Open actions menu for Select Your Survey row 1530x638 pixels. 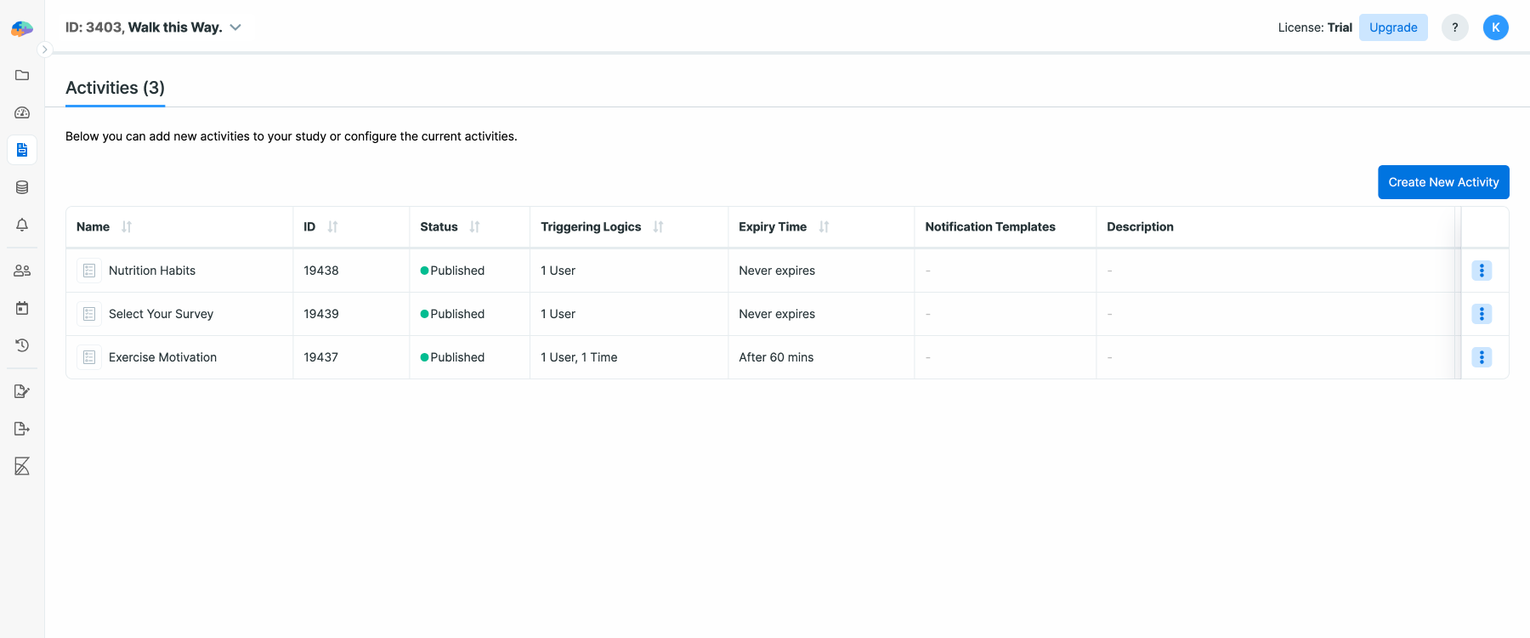1481,313
